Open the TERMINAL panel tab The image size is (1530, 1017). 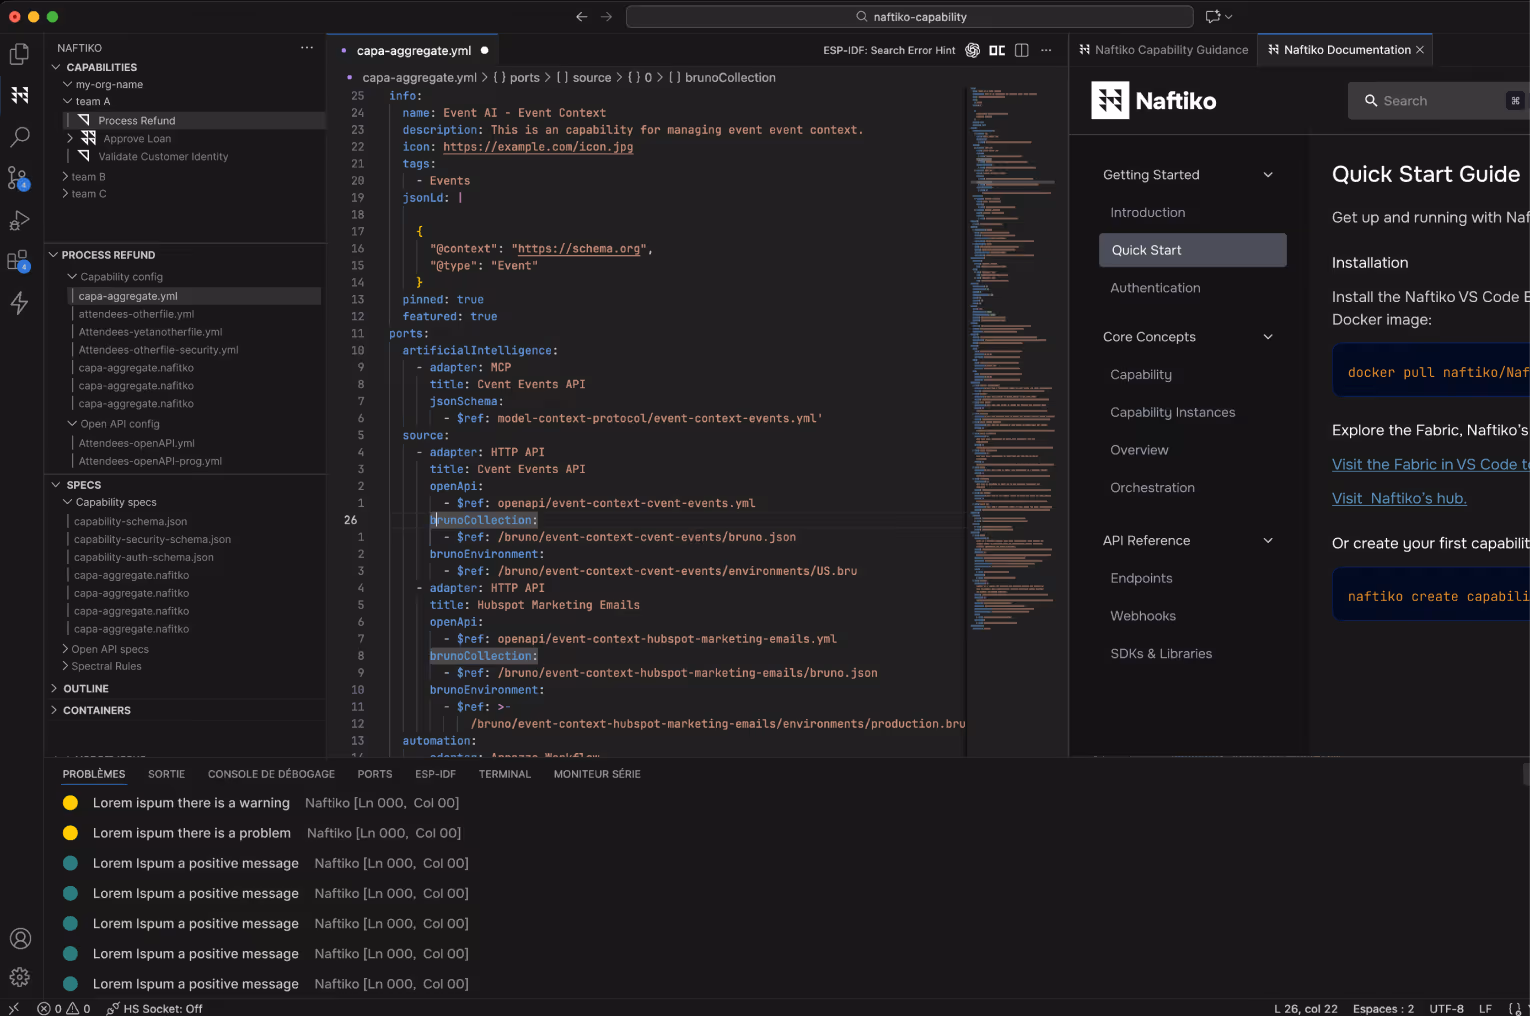(505, 774)
